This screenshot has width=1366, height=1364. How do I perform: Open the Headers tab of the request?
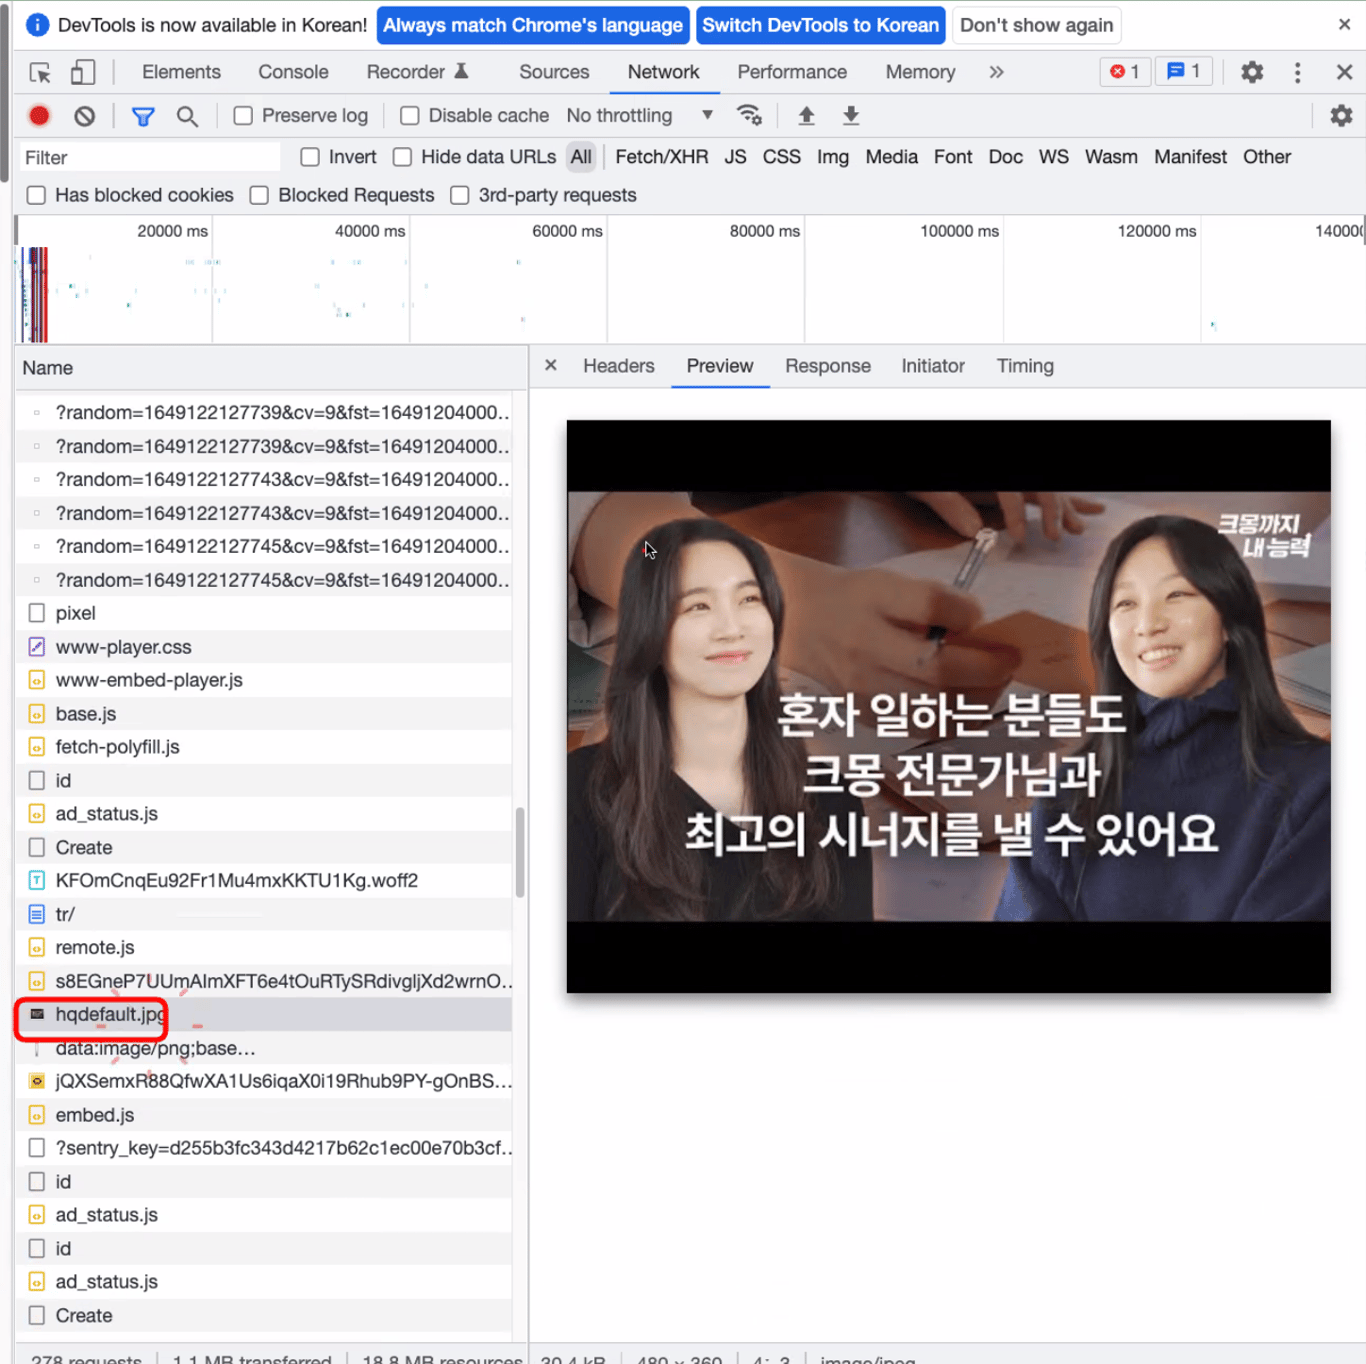pos(618,366)
